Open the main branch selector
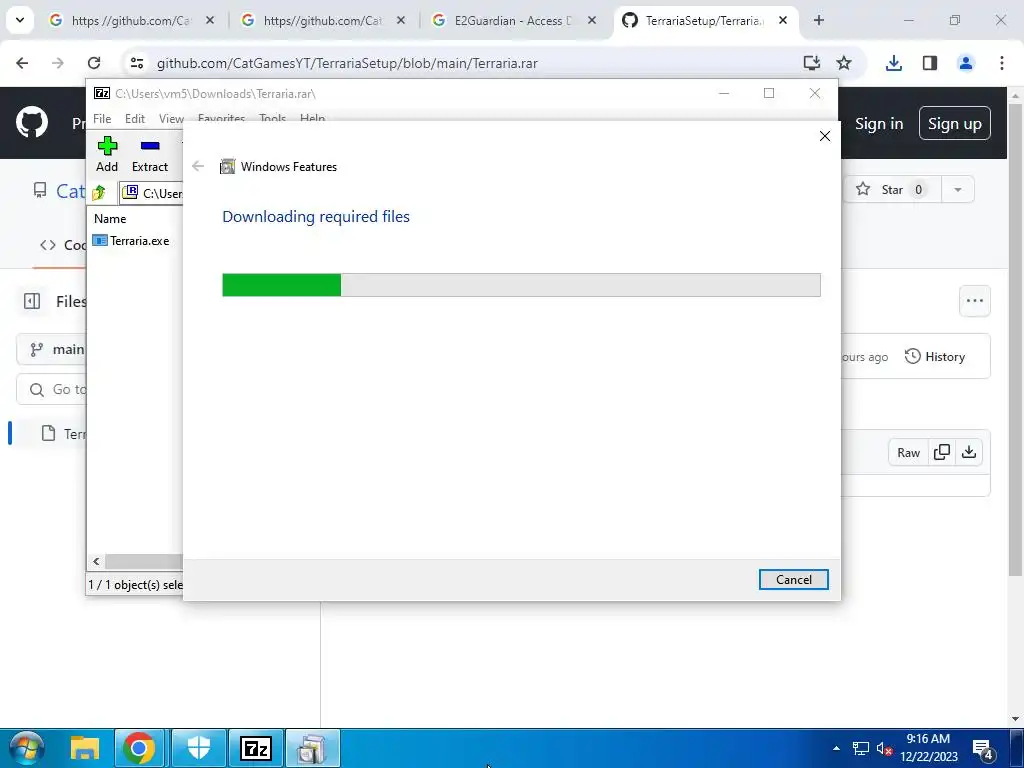1024x768 pixels. (52, 349)
